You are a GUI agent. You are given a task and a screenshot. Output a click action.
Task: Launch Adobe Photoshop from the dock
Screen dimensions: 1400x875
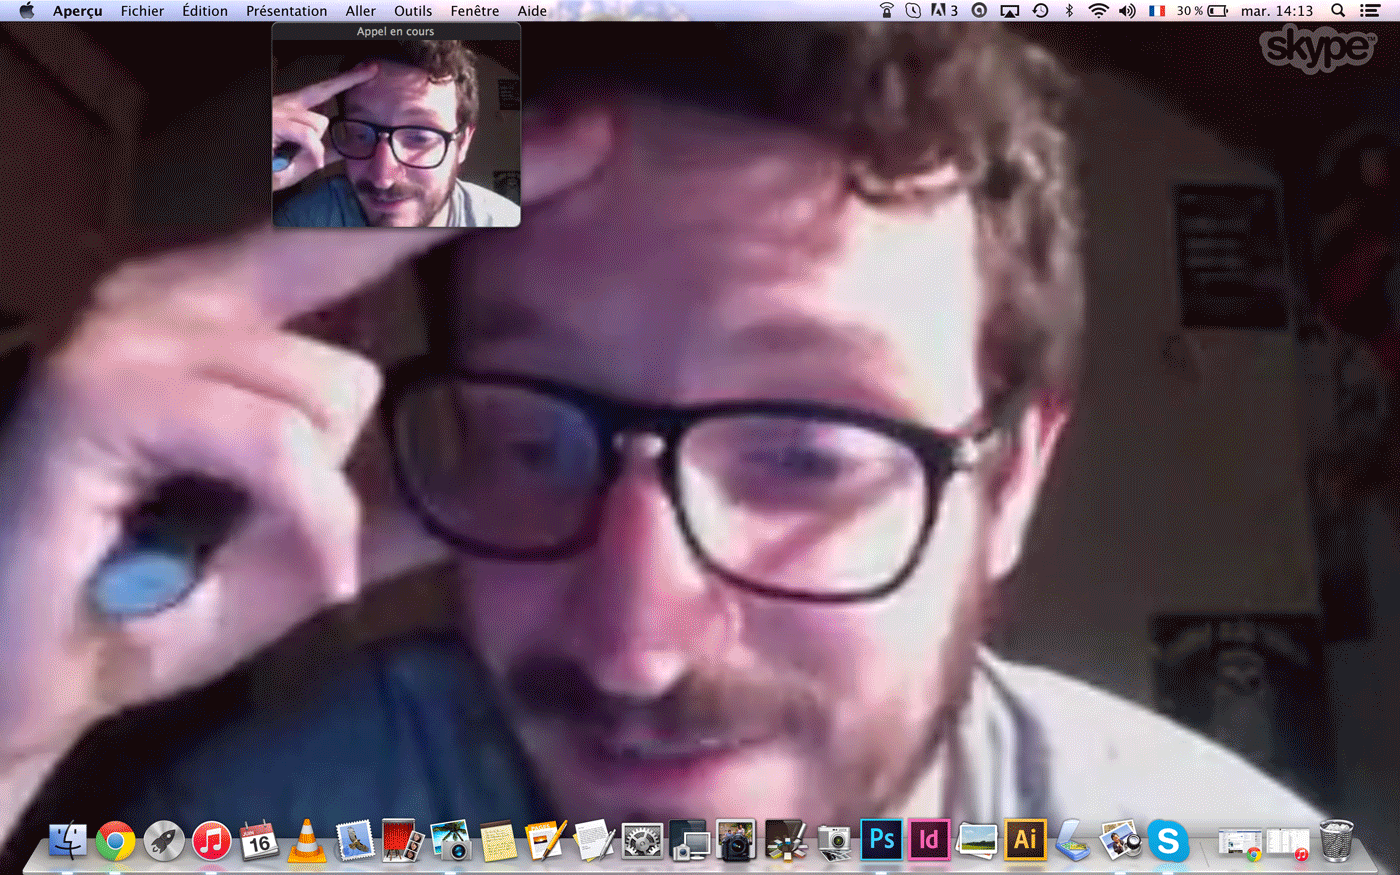tap(882, 840)
